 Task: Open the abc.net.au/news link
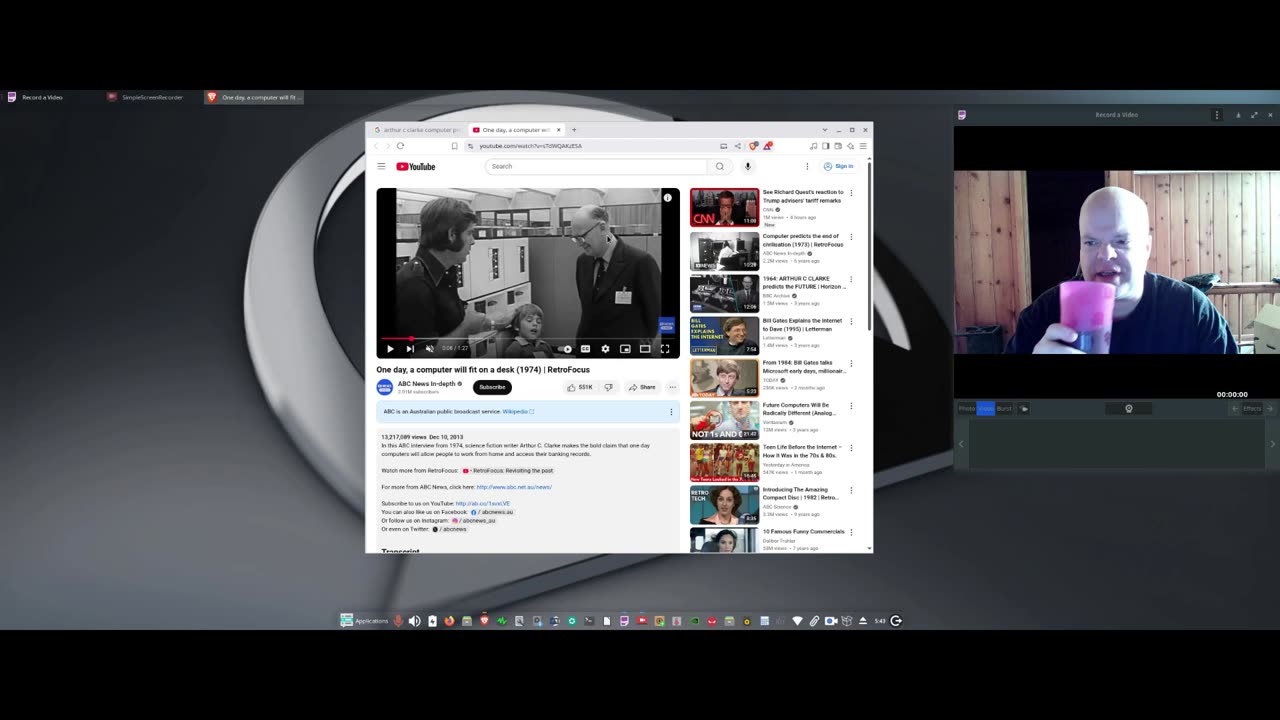pos(514,487)
